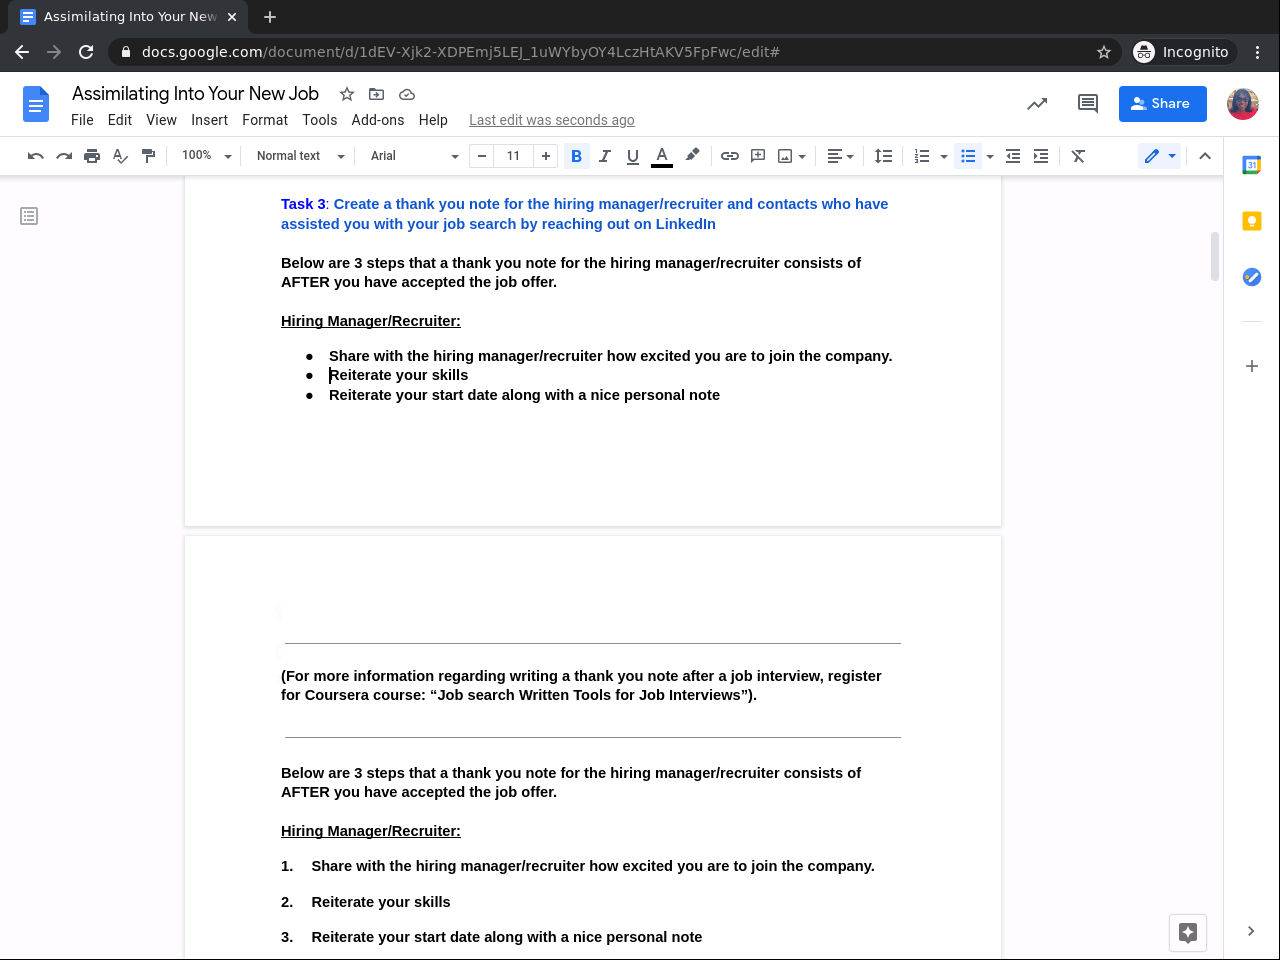
Task: Open the Arial font dropdown
Action: tap(414, 156)
